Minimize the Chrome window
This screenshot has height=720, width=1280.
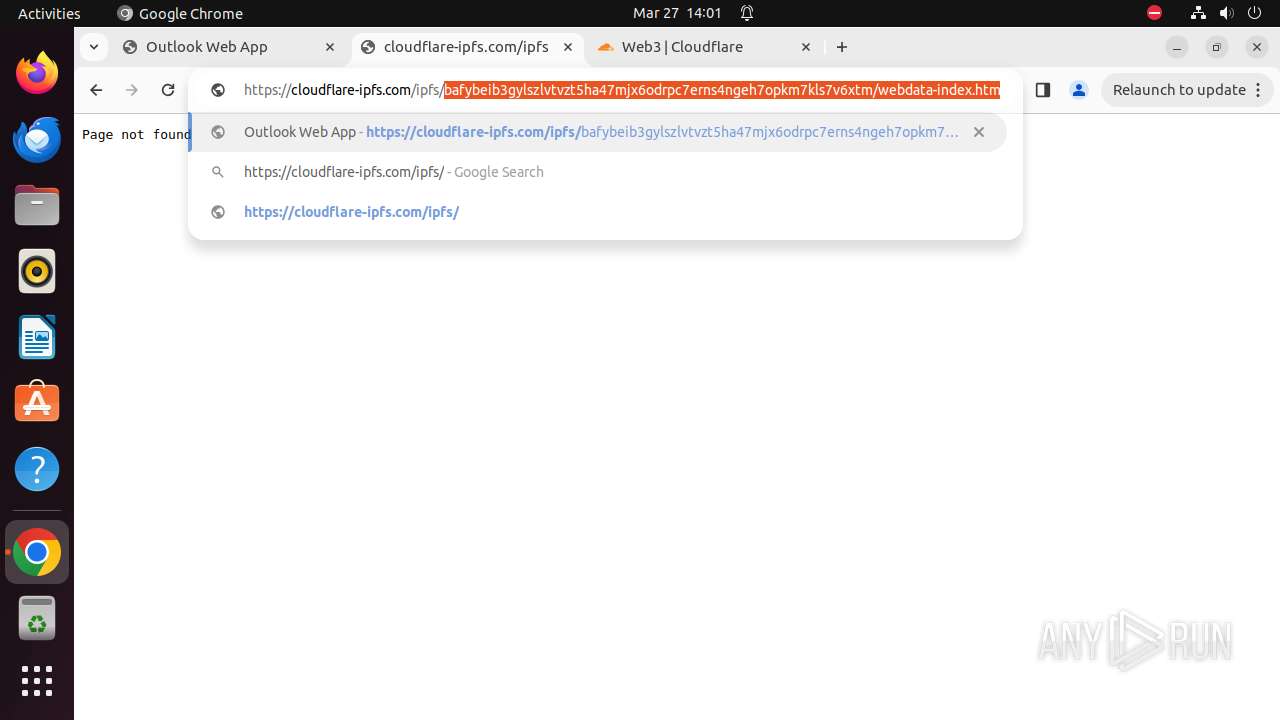1177,47
